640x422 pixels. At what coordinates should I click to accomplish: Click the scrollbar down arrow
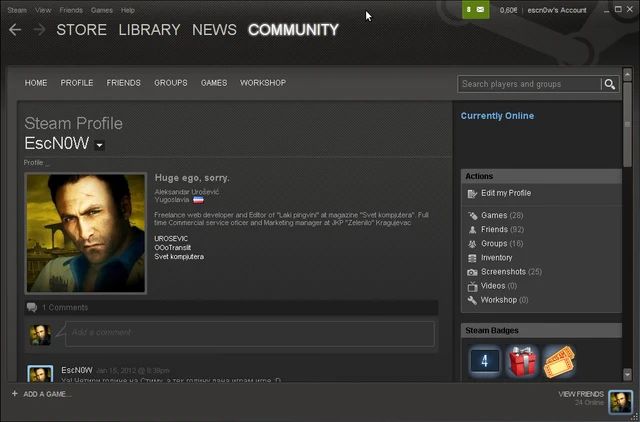627,374
